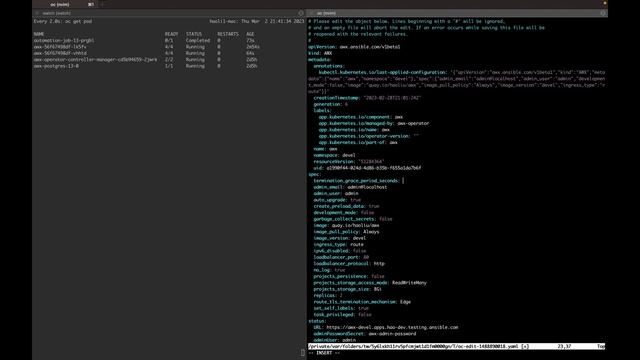The width and height of the screenshot is (640, 360).
Task: Click the 'labels:' key
Action: [322, 111]
